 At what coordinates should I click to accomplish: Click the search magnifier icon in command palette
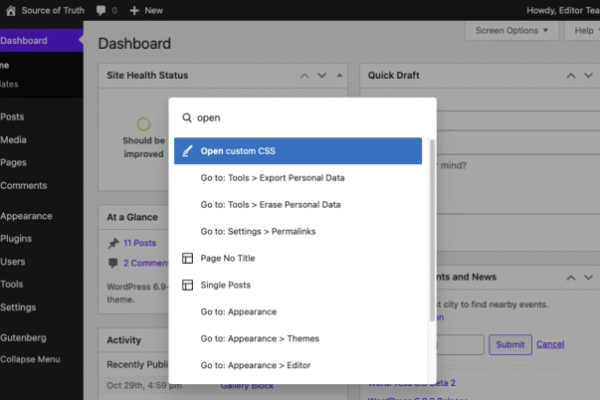point(186,117)
